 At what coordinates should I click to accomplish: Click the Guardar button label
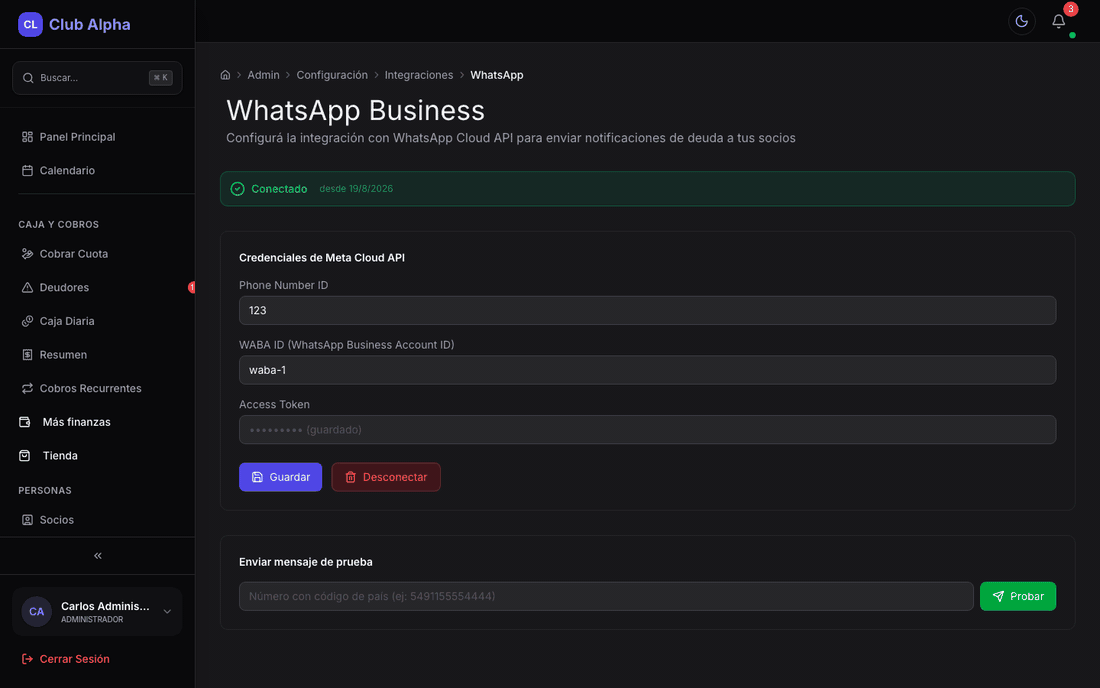tap(290, 477)
